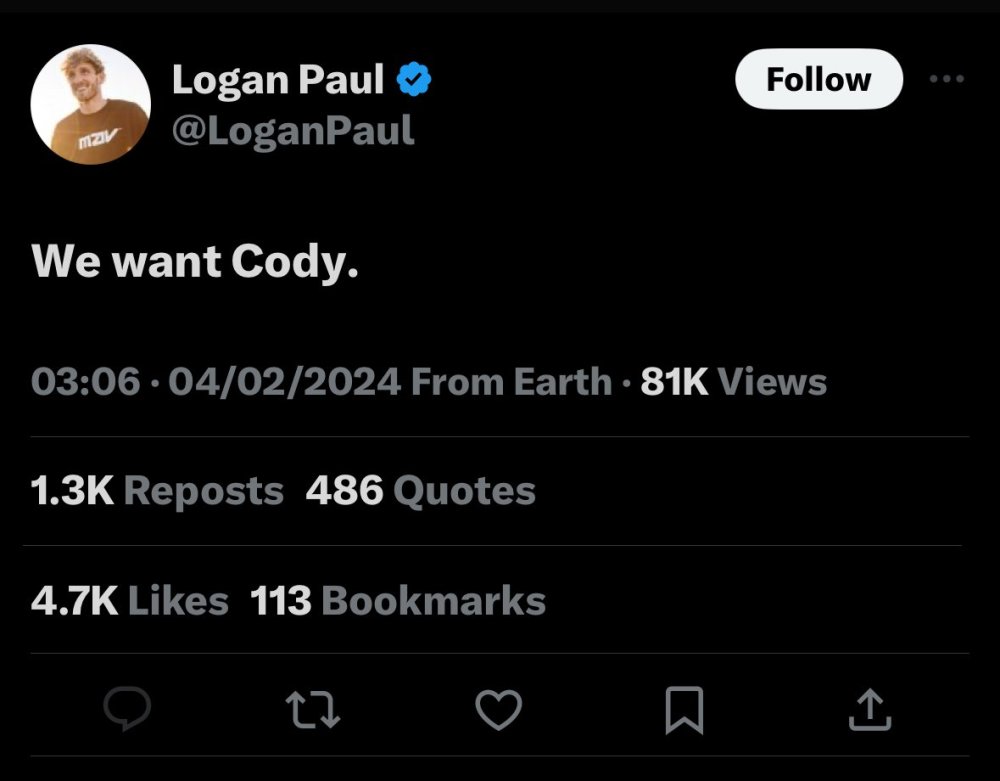Open Logan Paul's profile picture
1000x781 pixels.
pyautogui.click(x=91, y=105)
